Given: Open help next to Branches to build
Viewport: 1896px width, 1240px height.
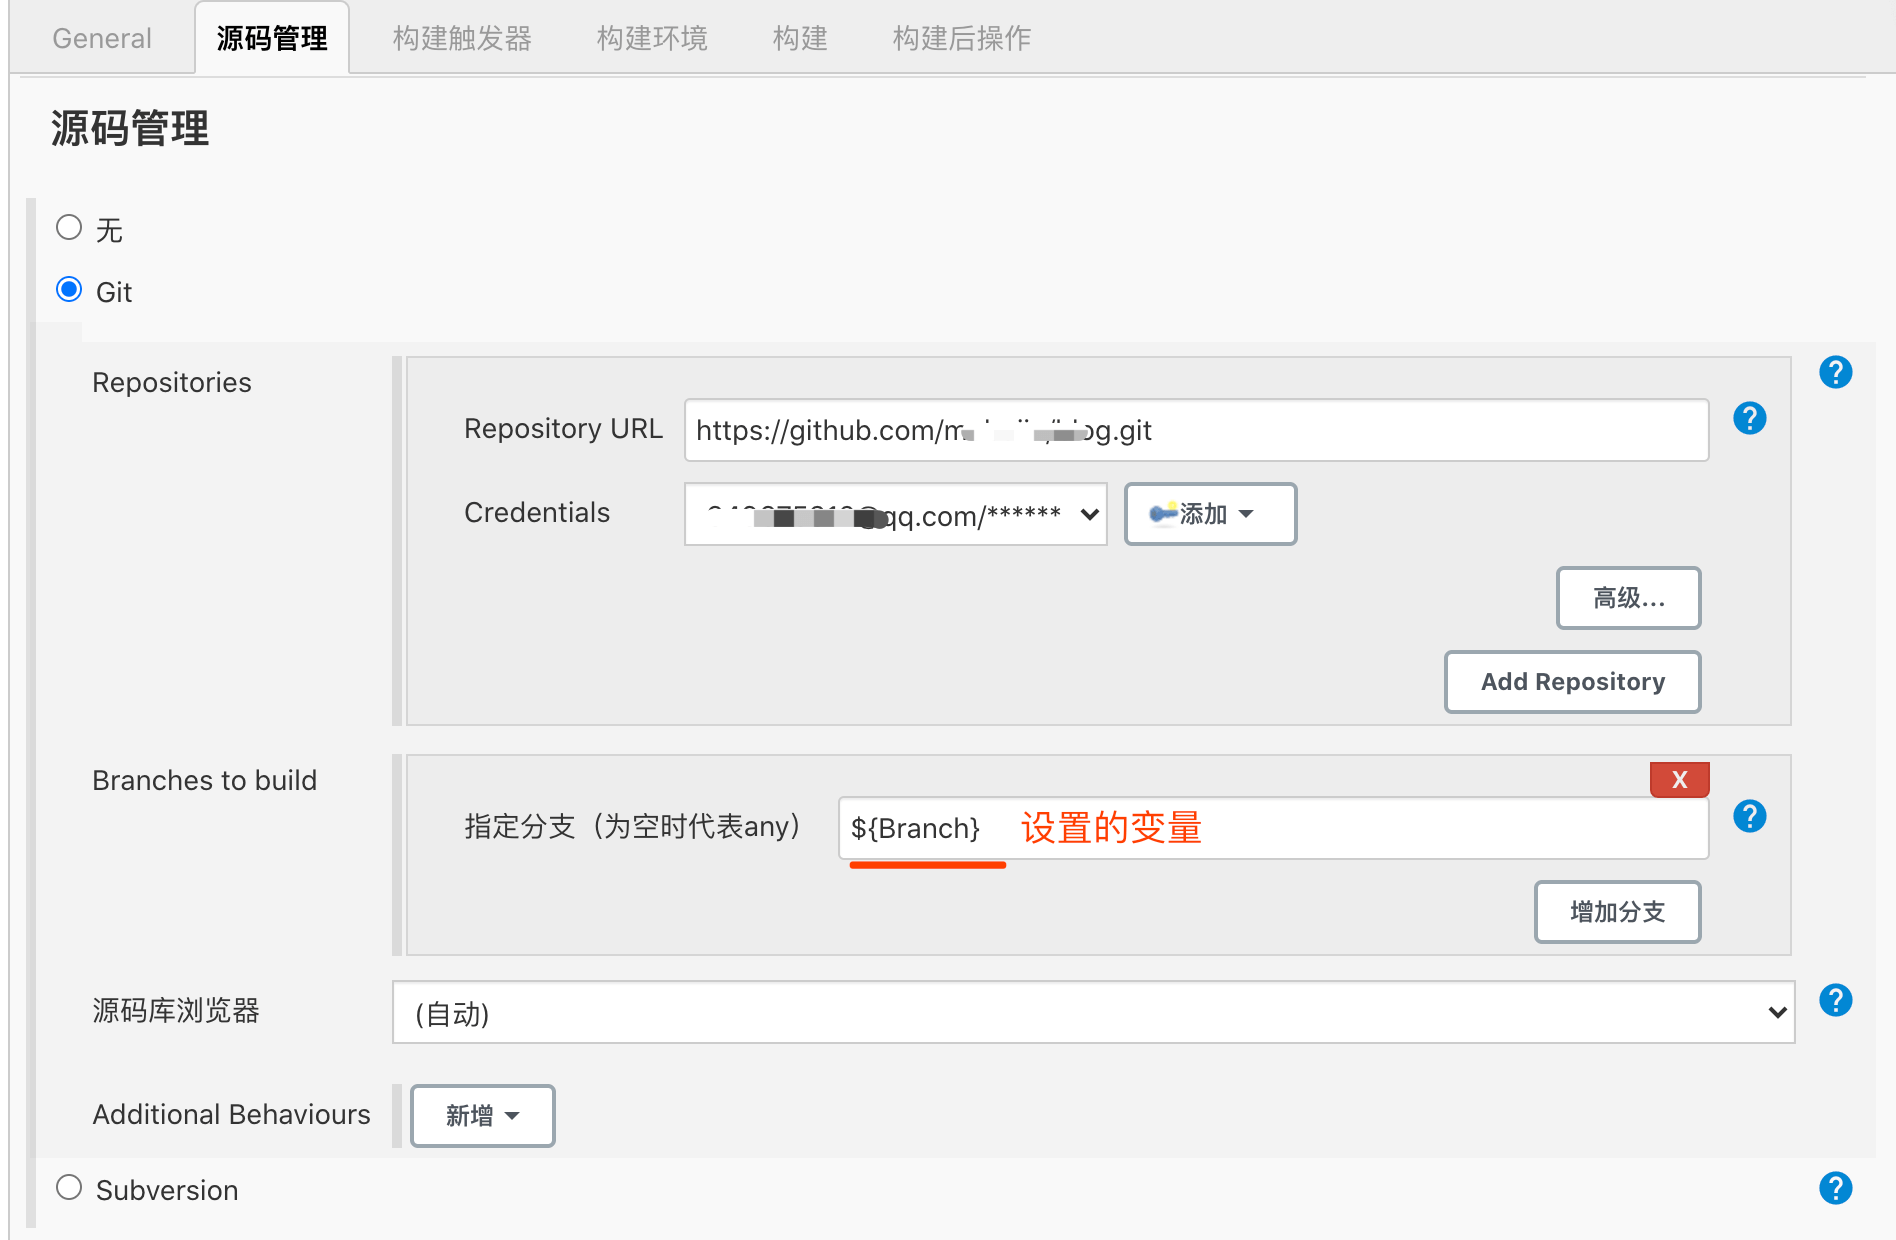Looking at the screenshot, I should [x=1749, y=817].
